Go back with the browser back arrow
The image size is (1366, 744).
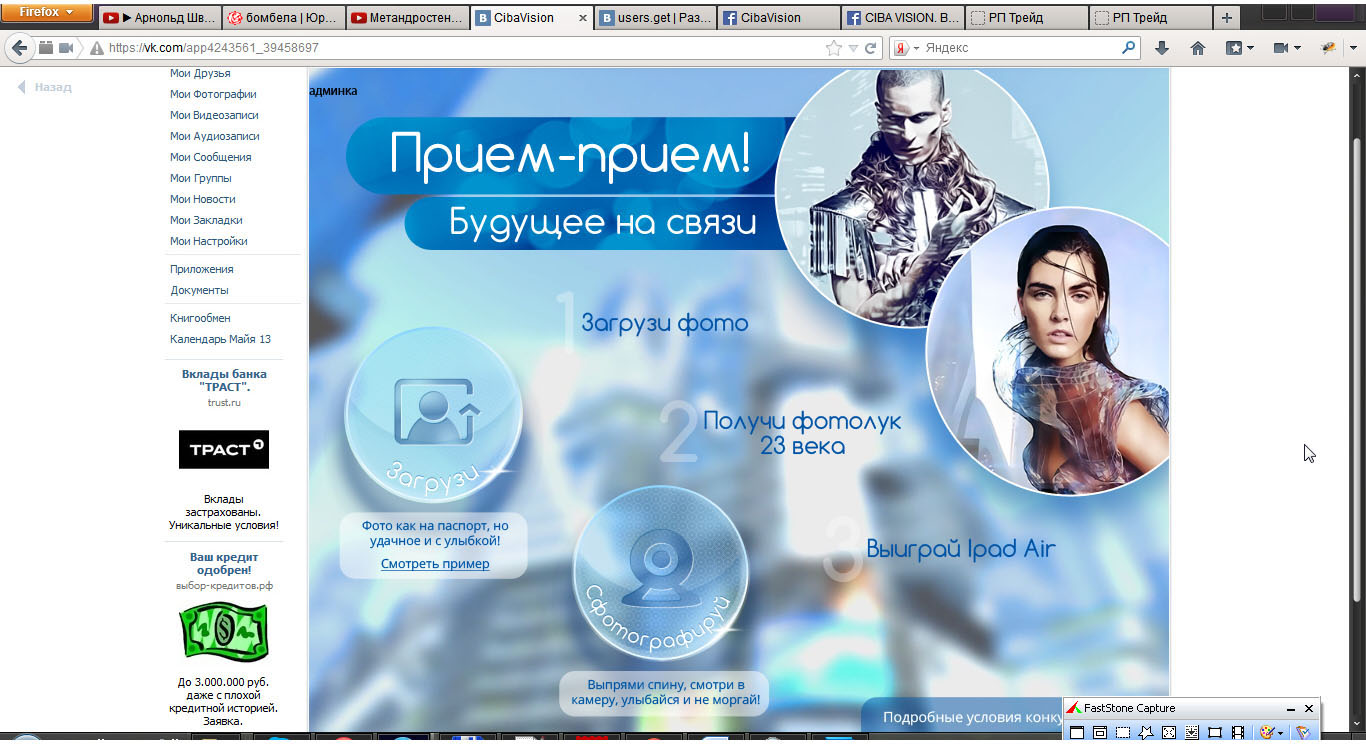coord(19,48)
